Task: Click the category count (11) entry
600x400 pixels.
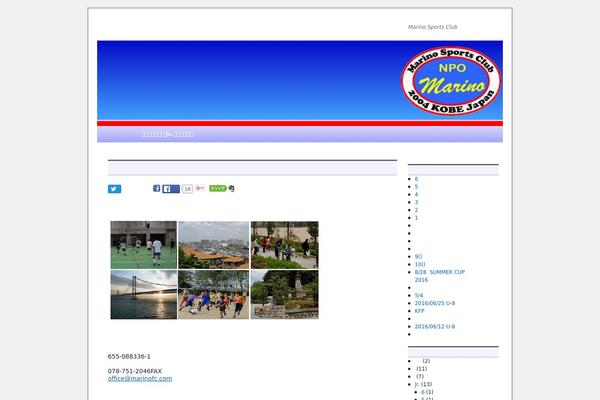Action: [421, 369]
